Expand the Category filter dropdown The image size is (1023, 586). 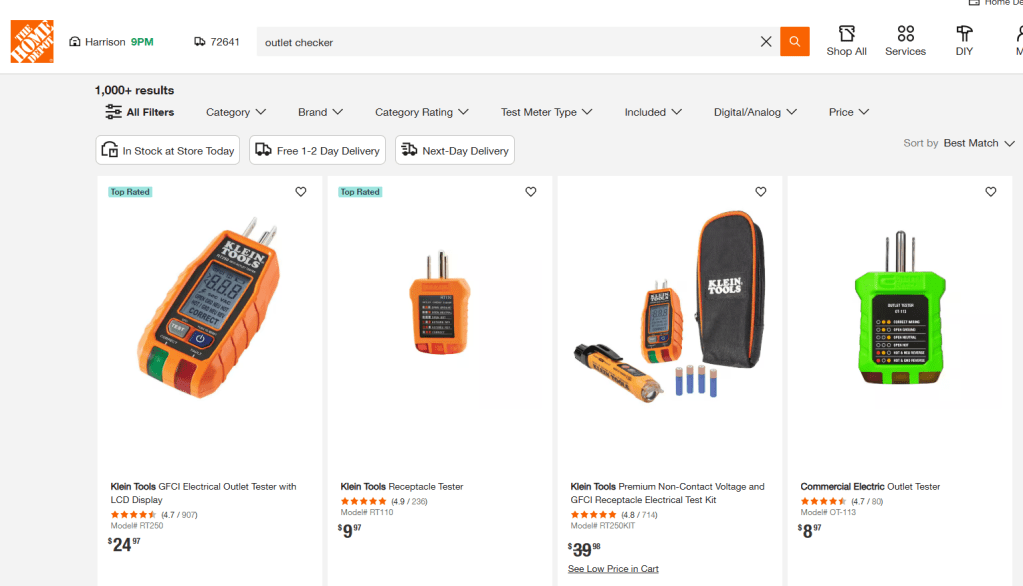(236, 112)
